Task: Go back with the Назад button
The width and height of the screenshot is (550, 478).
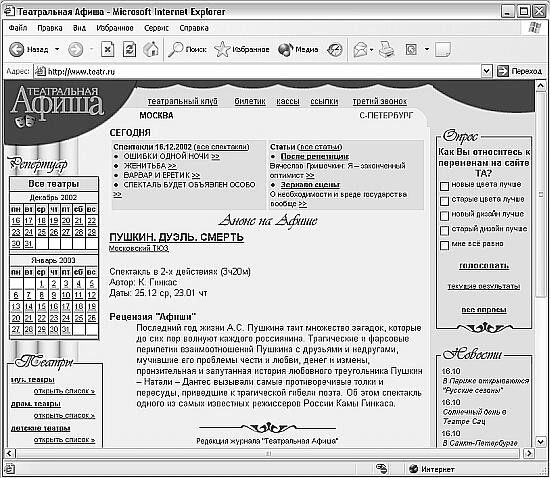Action: (28, 49)
